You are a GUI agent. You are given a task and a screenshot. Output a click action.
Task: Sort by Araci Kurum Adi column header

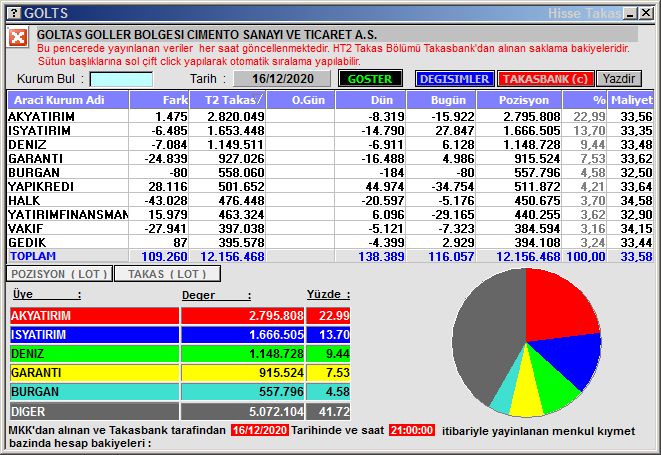pyautogui.click(x=68, y=100)
